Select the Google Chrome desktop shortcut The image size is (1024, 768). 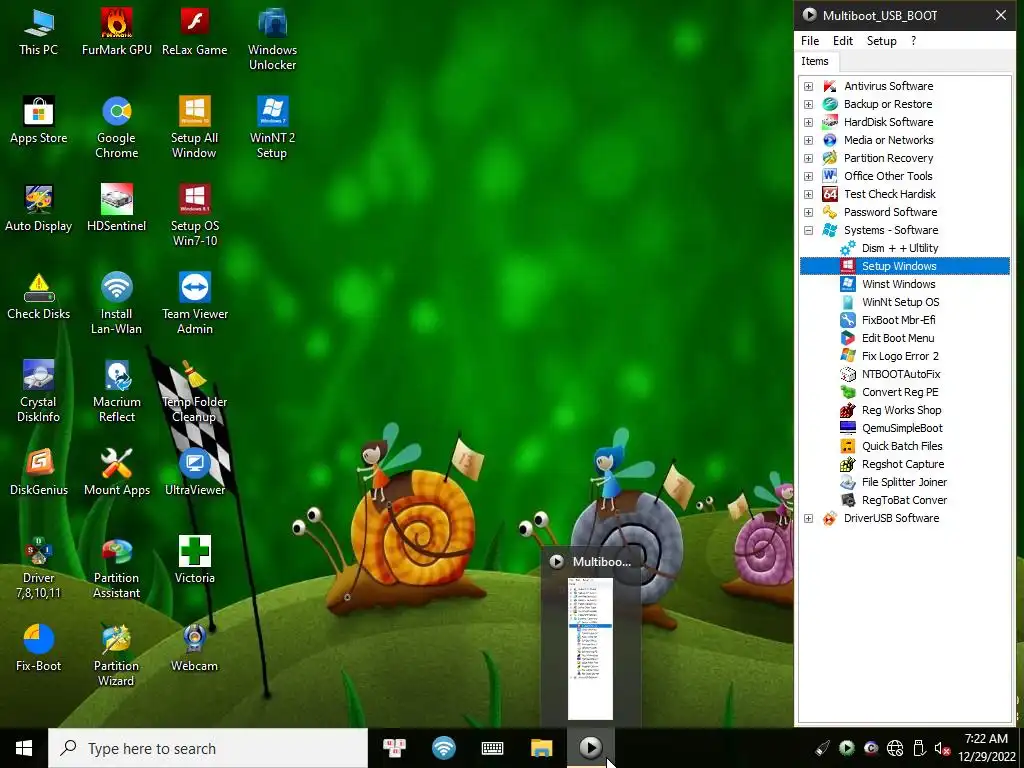[117, 127]
